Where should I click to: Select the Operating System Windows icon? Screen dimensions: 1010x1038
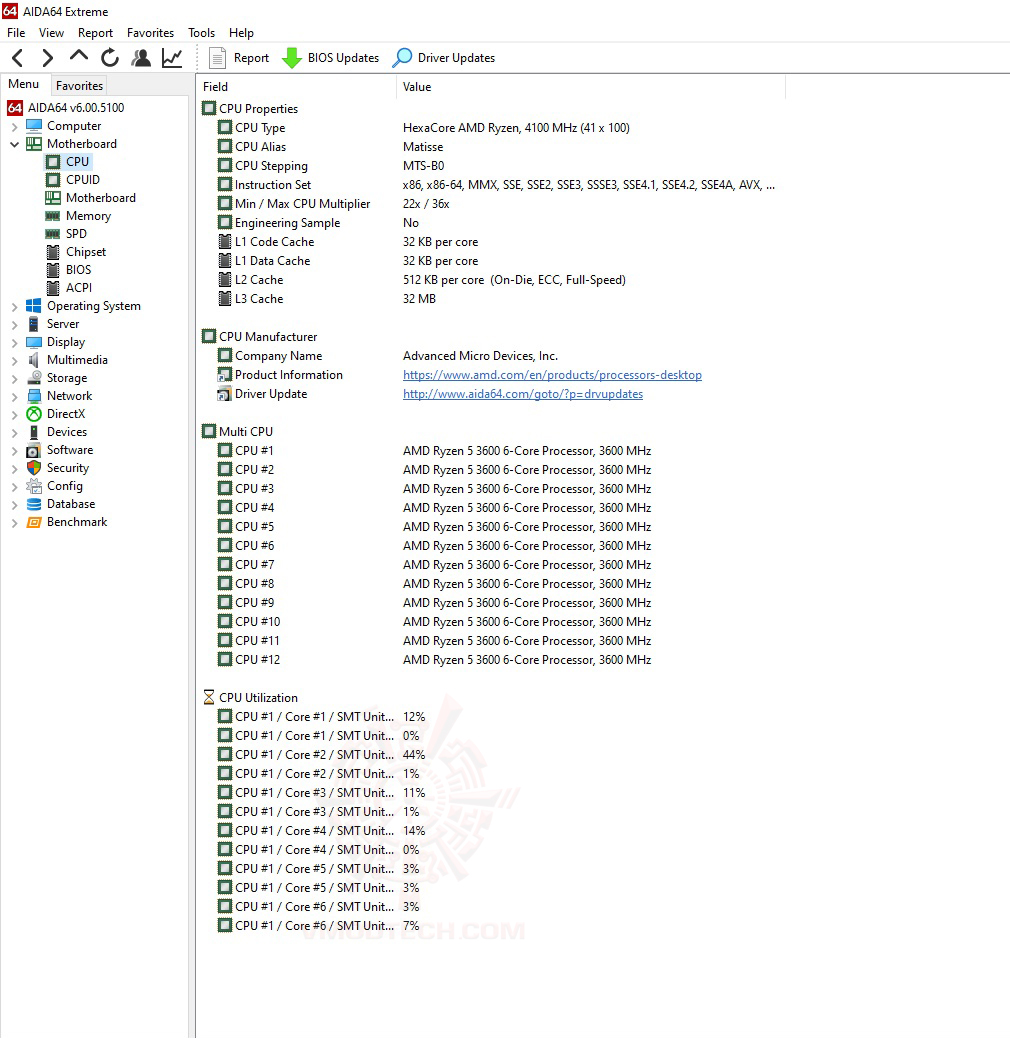(x=34, y=306)
